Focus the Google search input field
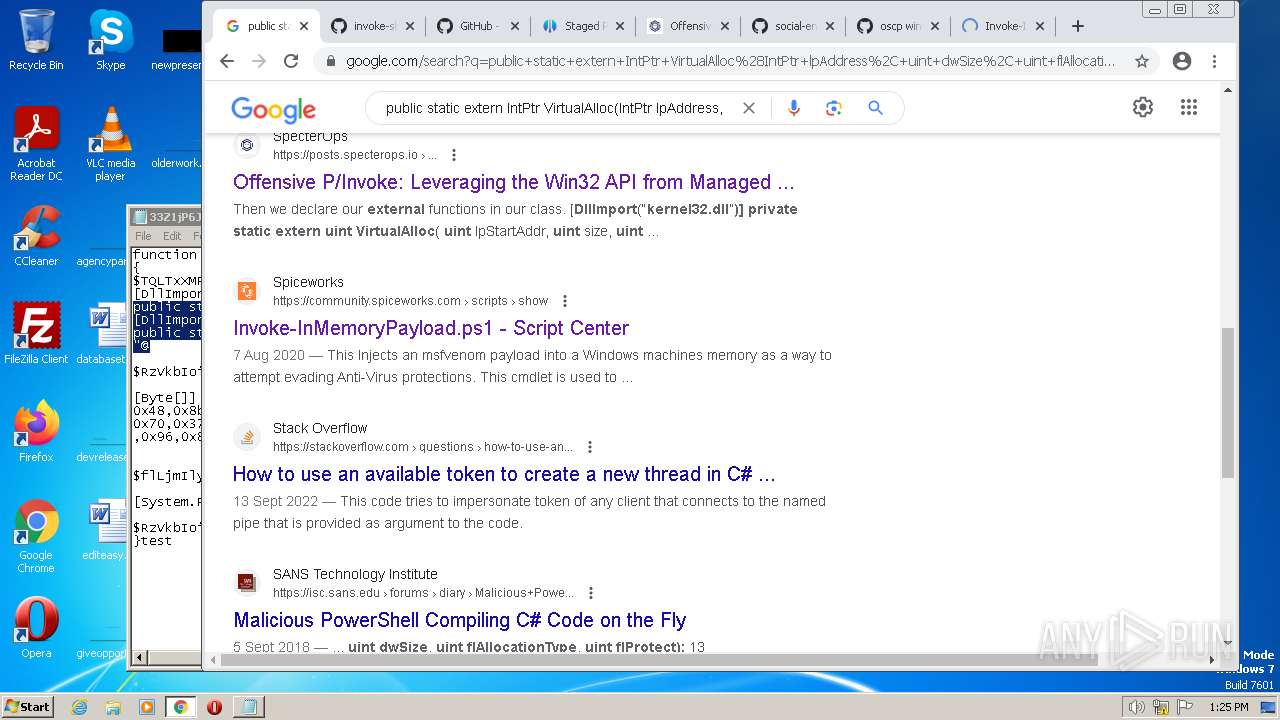This screenshot has height=720, width=1280. pos(554,108)
